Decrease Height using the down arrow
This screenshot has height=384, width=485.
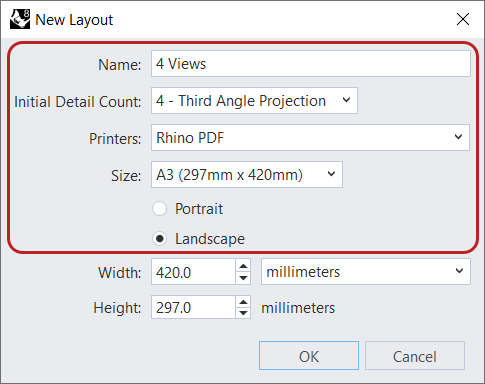pyautogui.click(x=243, y=313)
